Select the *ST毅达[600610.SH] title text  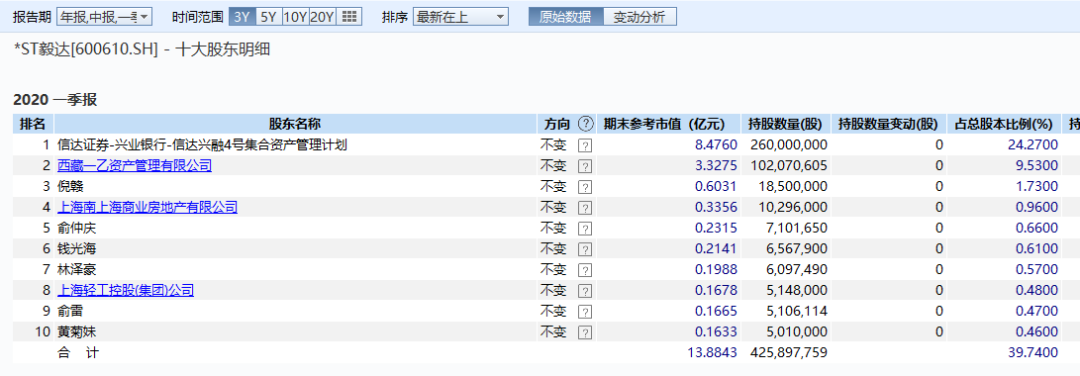pyautogui.click(x=86, y=50)
